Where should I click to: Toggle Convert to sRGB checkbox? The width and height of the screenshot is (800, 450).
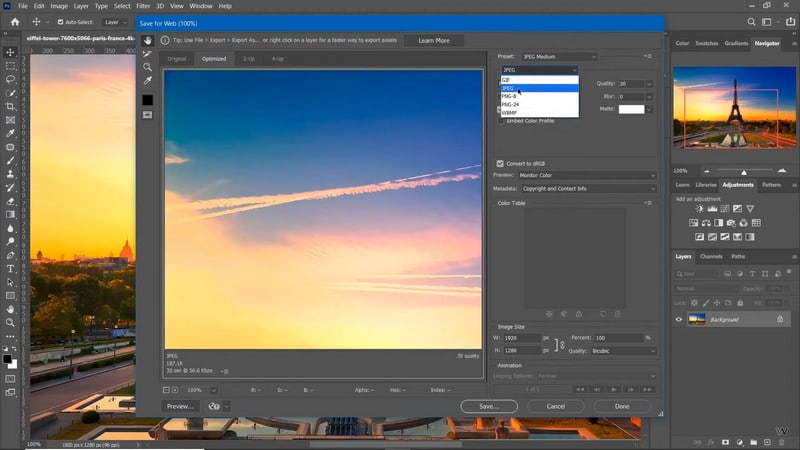point(500,163)
